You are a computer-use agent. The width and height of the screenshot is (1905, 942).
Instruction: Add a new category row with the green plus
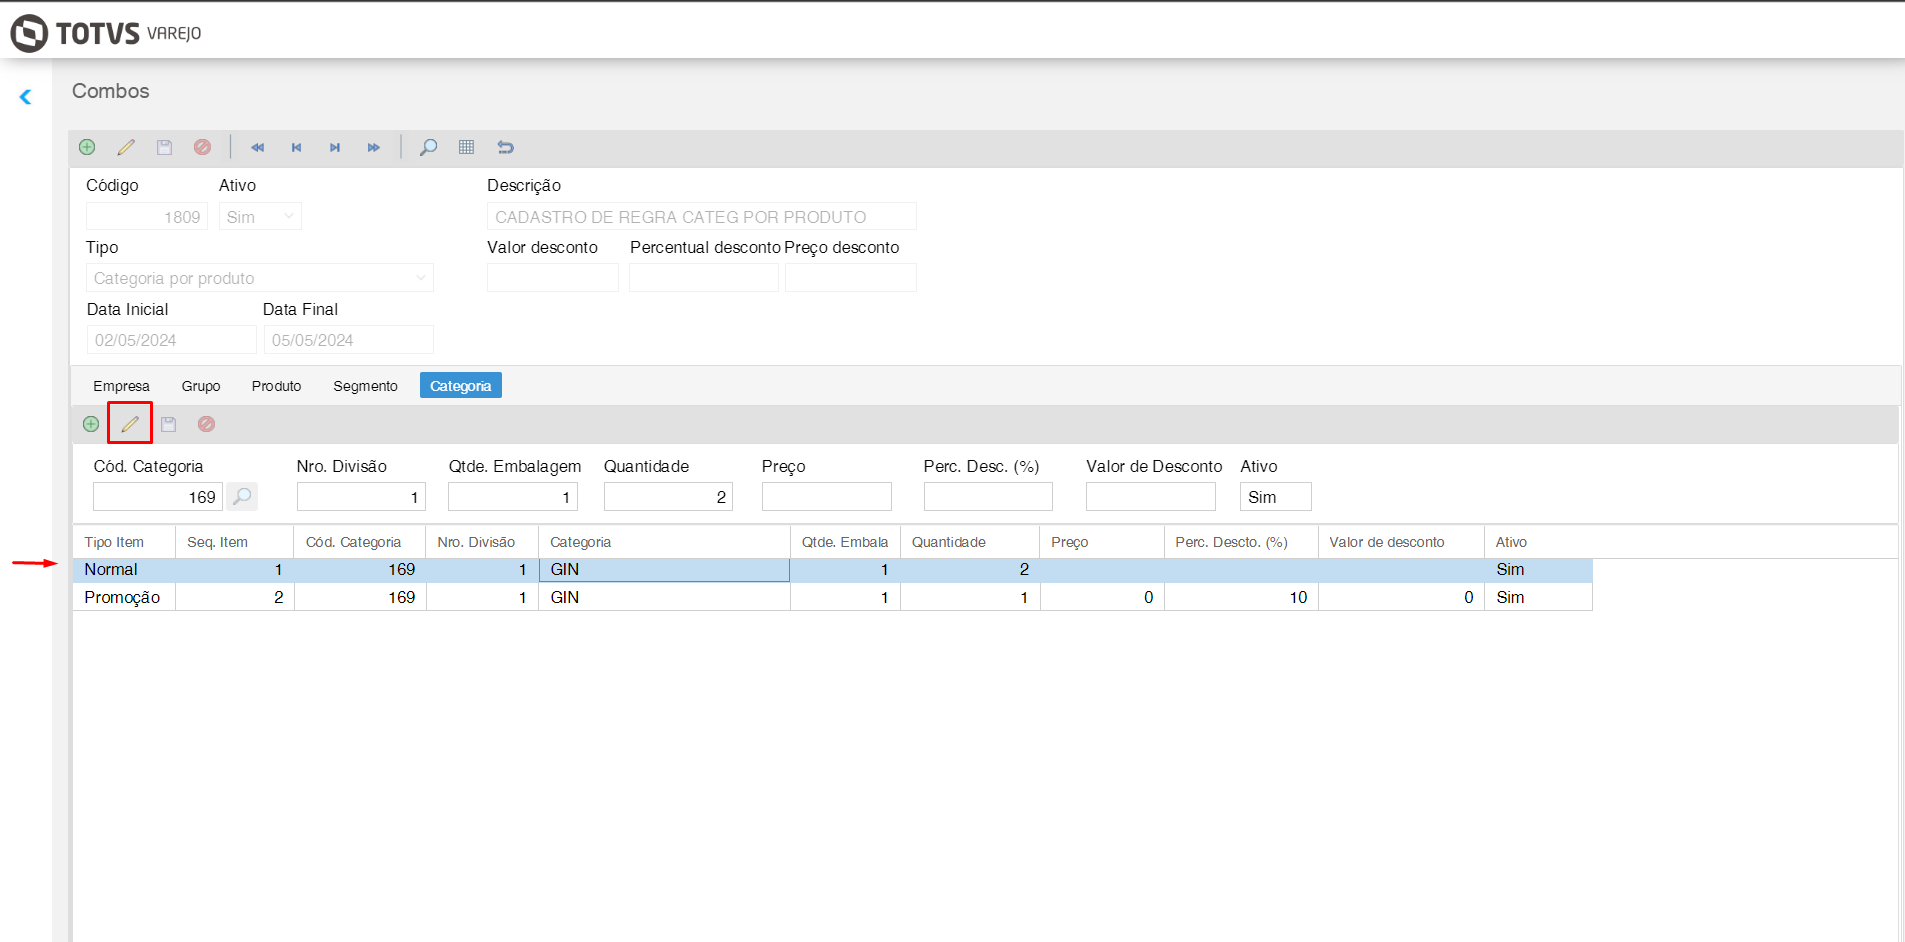[91, 424]
